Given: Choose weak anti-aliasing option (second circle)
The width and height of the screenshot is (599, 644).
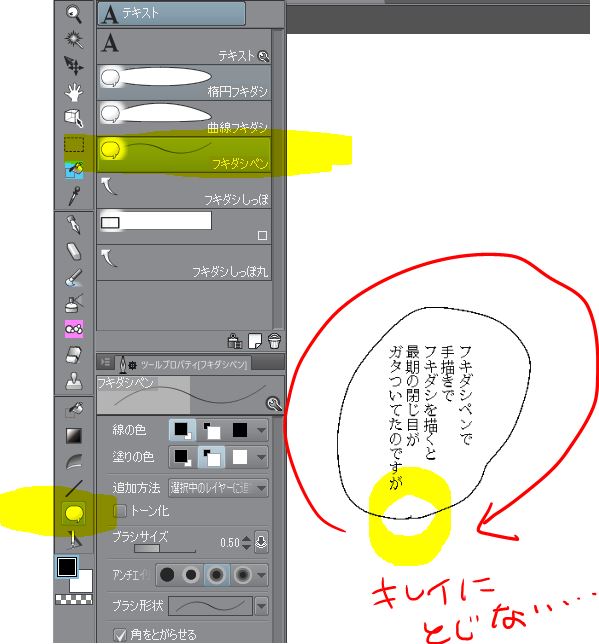Looking at the screenshot, I should (x=191, y=575).
